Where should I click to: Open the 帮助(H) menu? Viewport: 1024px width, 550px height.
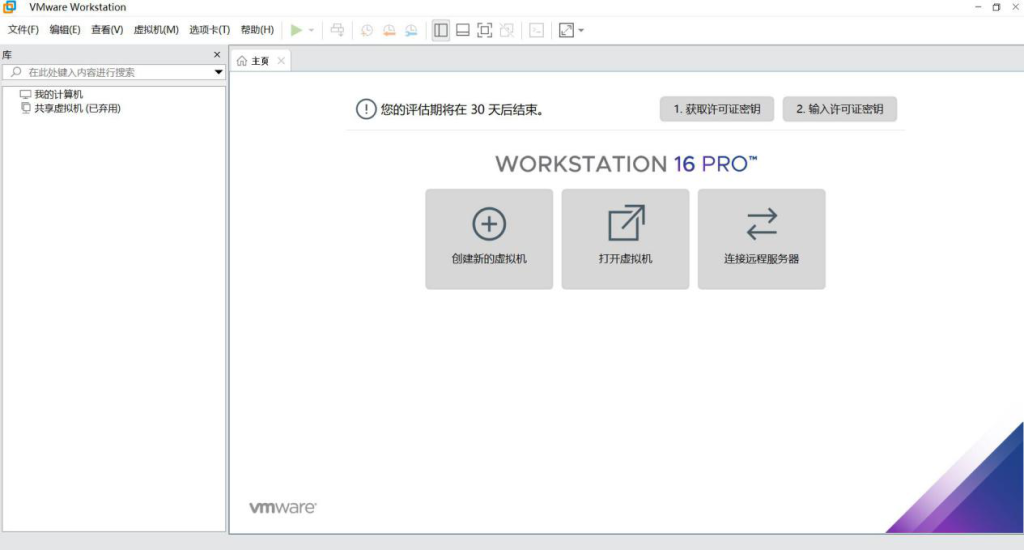coord(257,30)
